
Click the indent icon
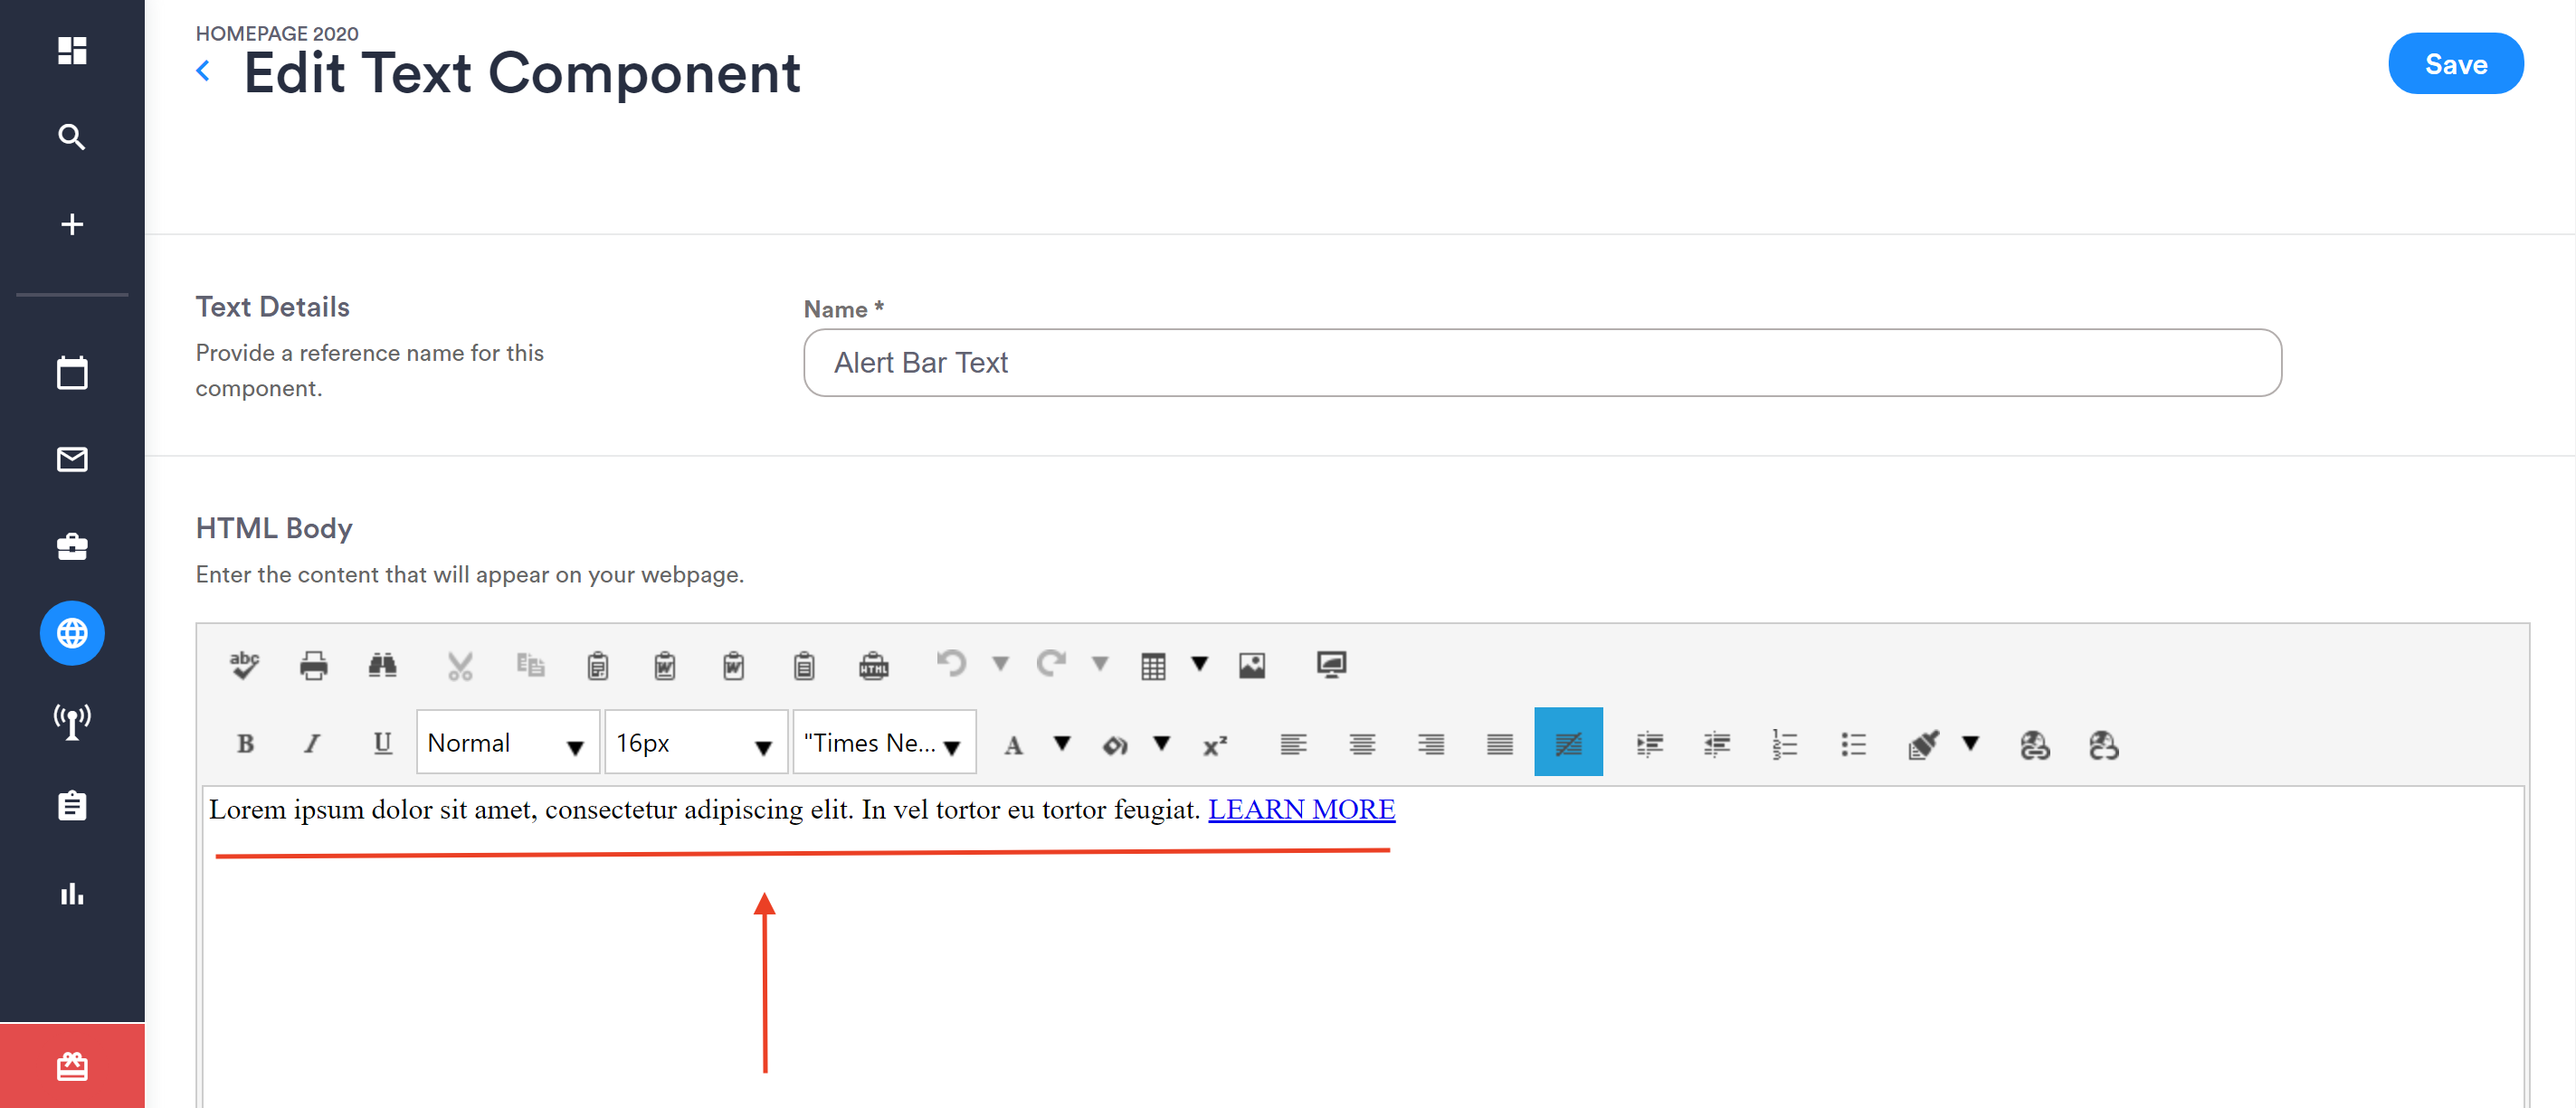tap(1650, 745)
